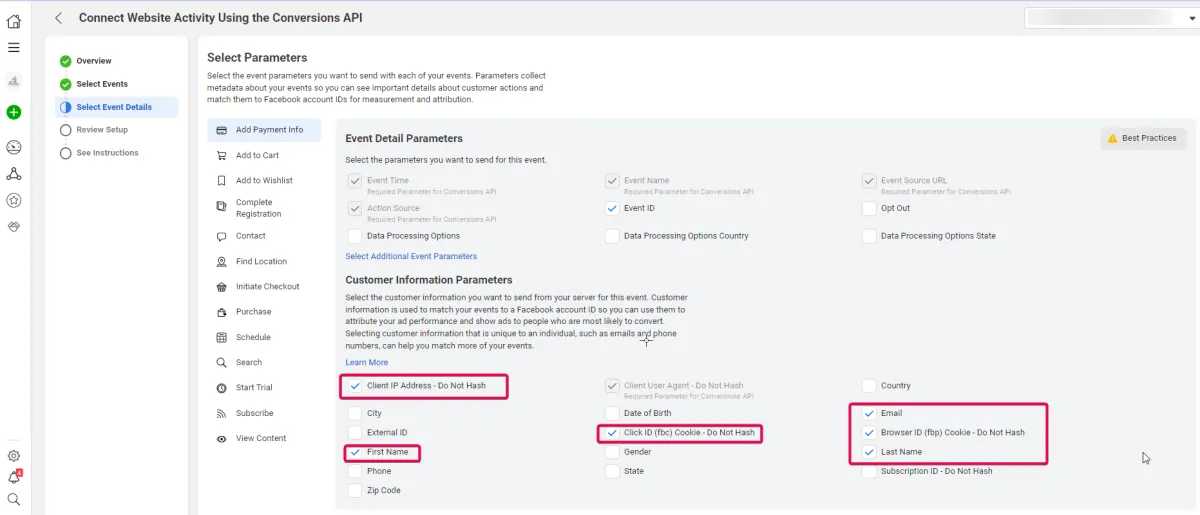This screenshot has width=1200, height=515.
Task: Click the Learn More link
Action: click(366, 362)
